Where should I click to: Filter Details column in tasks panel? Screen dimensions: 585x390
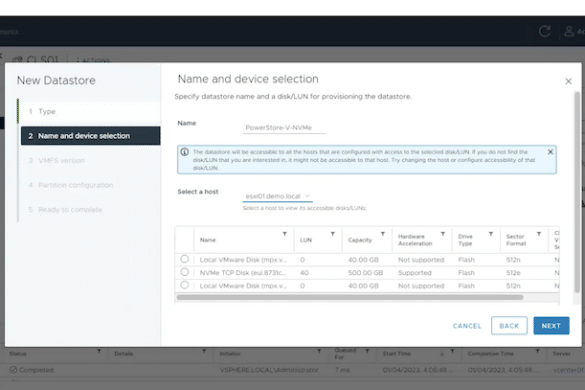[204, 351]
